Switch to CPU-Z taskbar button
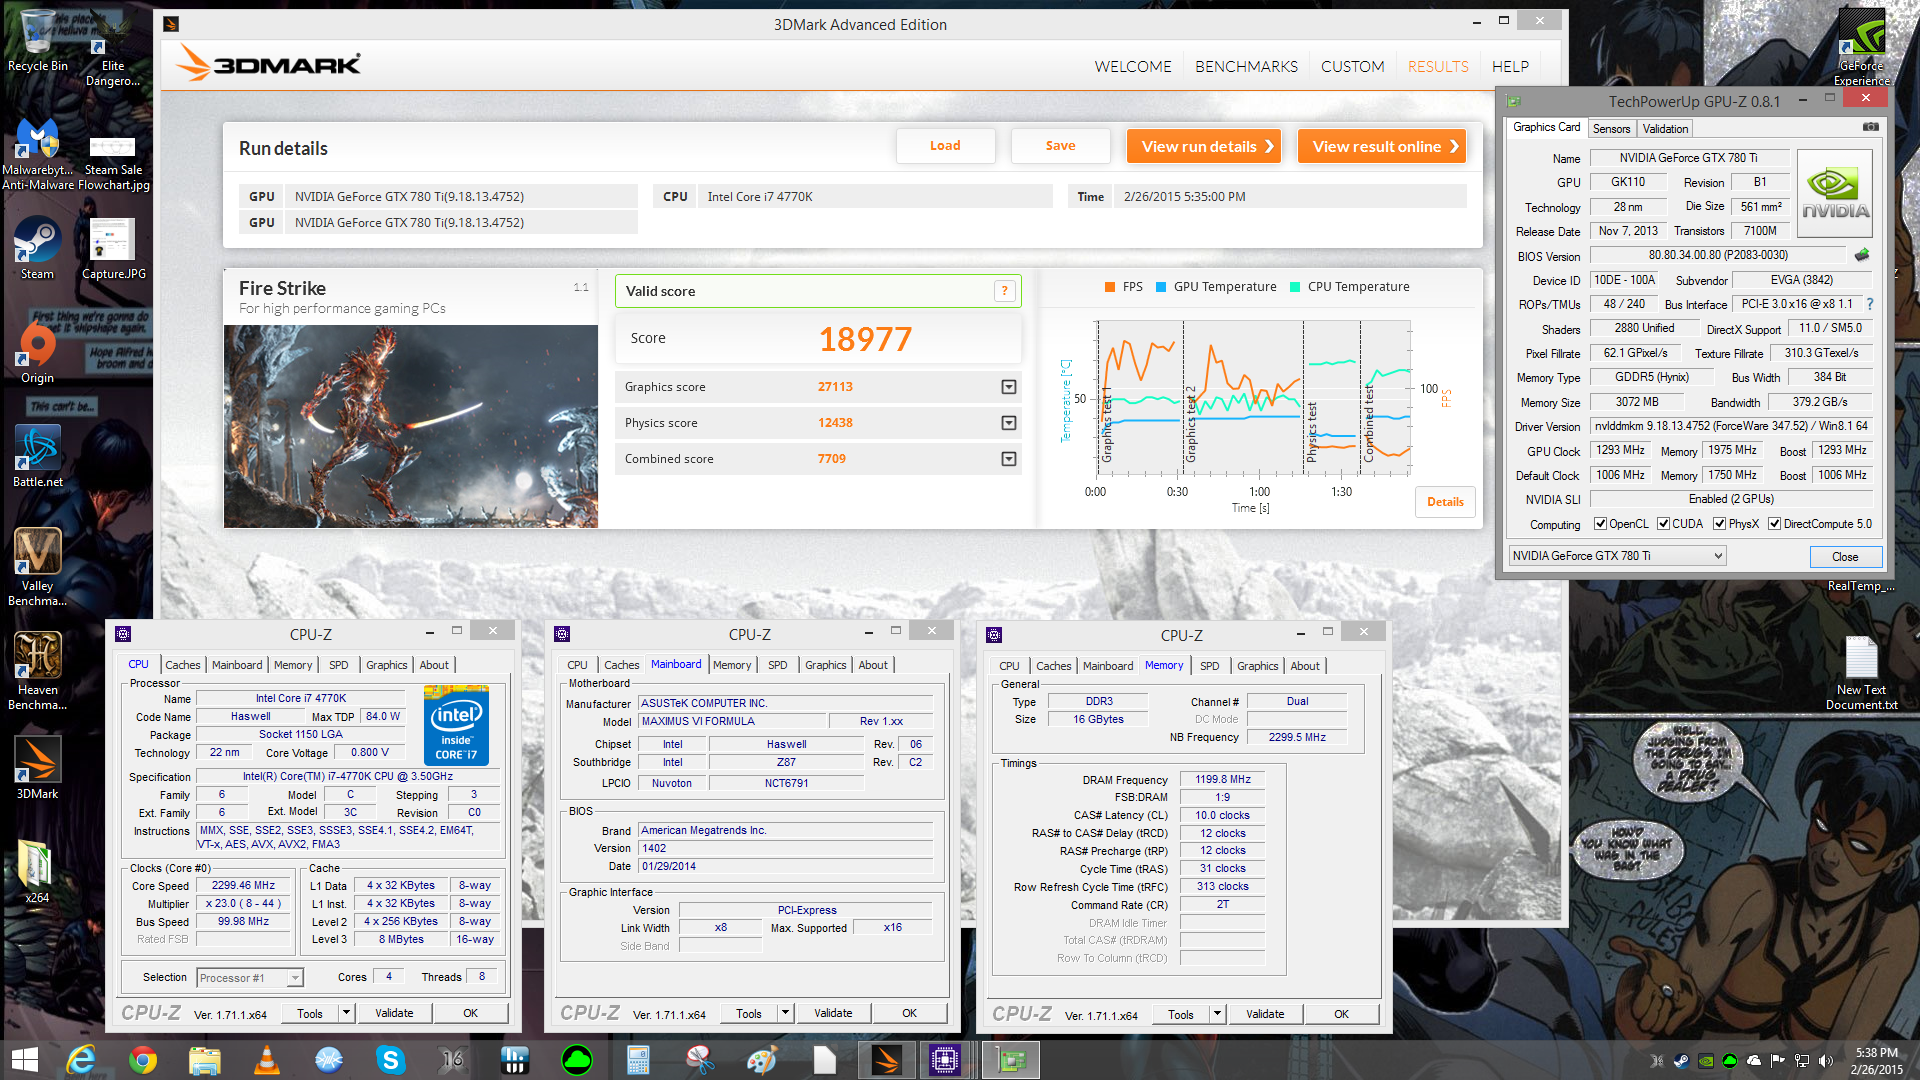The width and height of the screenshot is (1920, 1080). tap(945, 1060)
